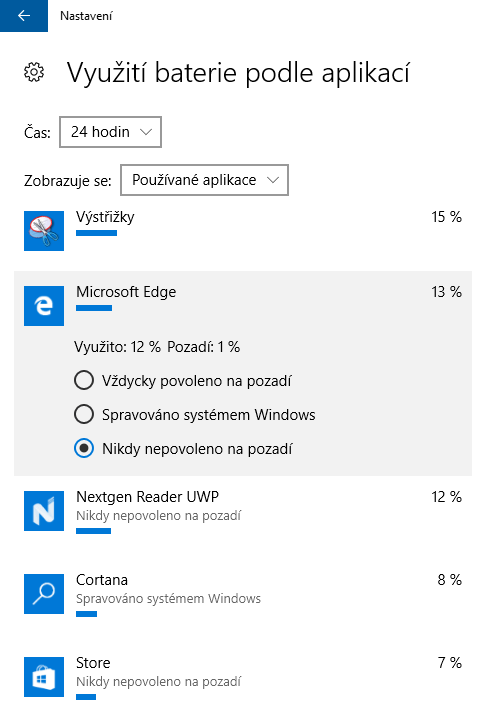Image resolution: width=487 pixels, height=725 pixels.
Task: Click the back arrow button
Action: (24, 16)
